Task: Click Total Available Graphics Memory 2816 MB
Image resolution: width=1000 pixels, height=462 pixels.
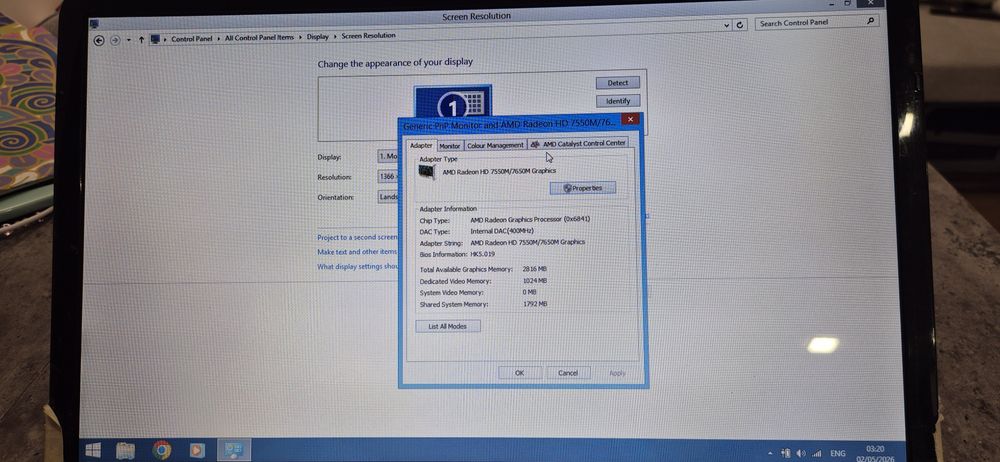Action: coord(535,269)
